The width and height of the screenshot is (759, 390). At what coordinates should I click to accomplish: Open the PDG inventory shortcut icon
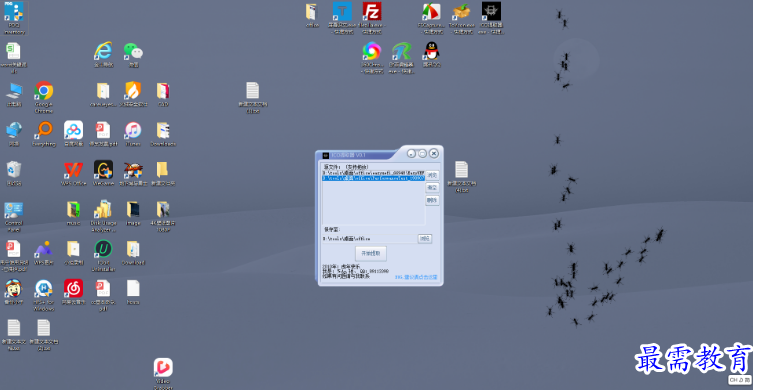click(14, 13)
